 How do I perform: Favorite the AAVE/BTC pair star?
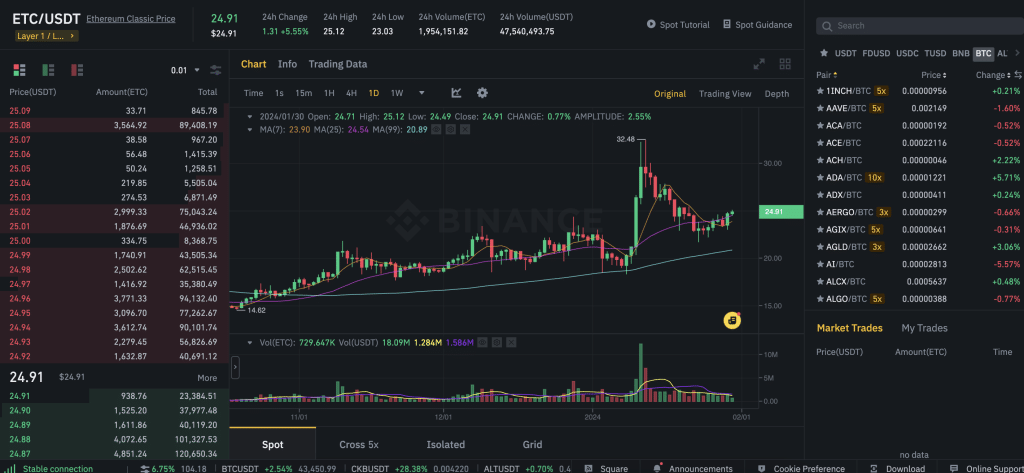click(820, 108)
